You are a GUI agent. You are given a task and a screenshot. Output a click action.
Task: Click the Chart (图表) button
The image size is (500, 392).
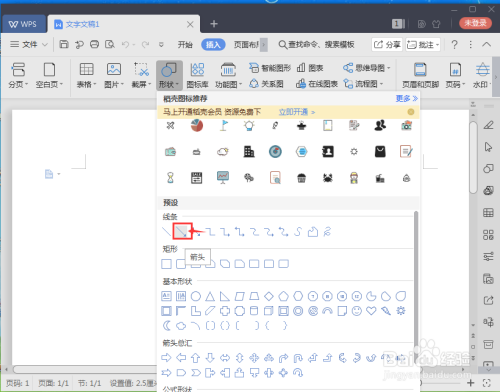(x=310, y=68)
